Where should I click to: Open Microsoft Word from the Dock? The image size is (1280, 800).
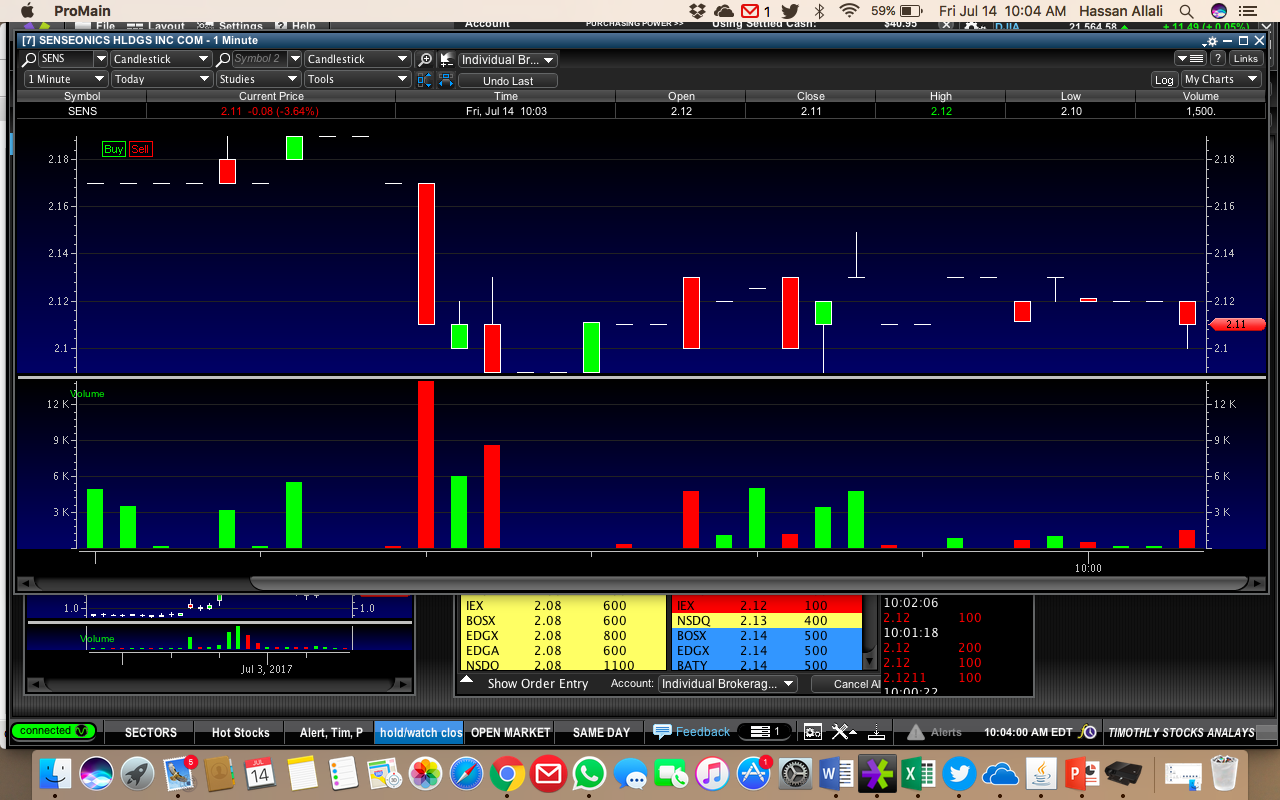tap(835, 774)
